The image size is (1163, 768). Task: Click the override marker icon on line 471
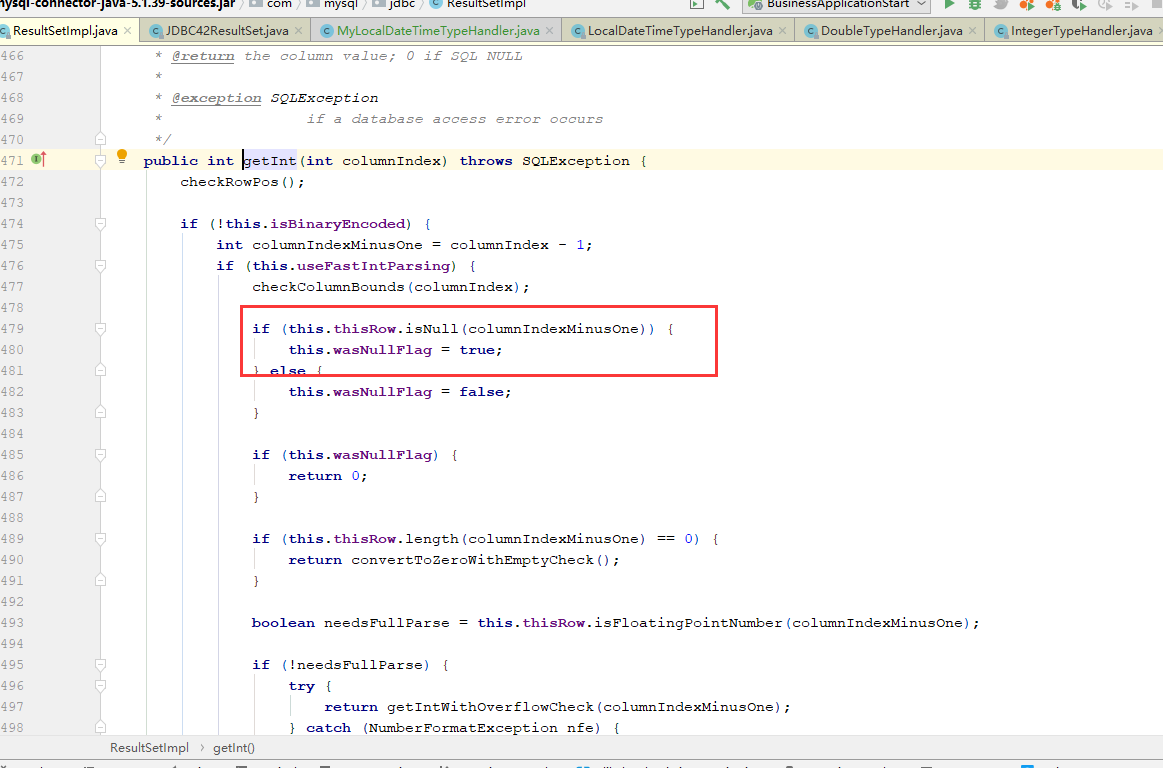[39, 159]
